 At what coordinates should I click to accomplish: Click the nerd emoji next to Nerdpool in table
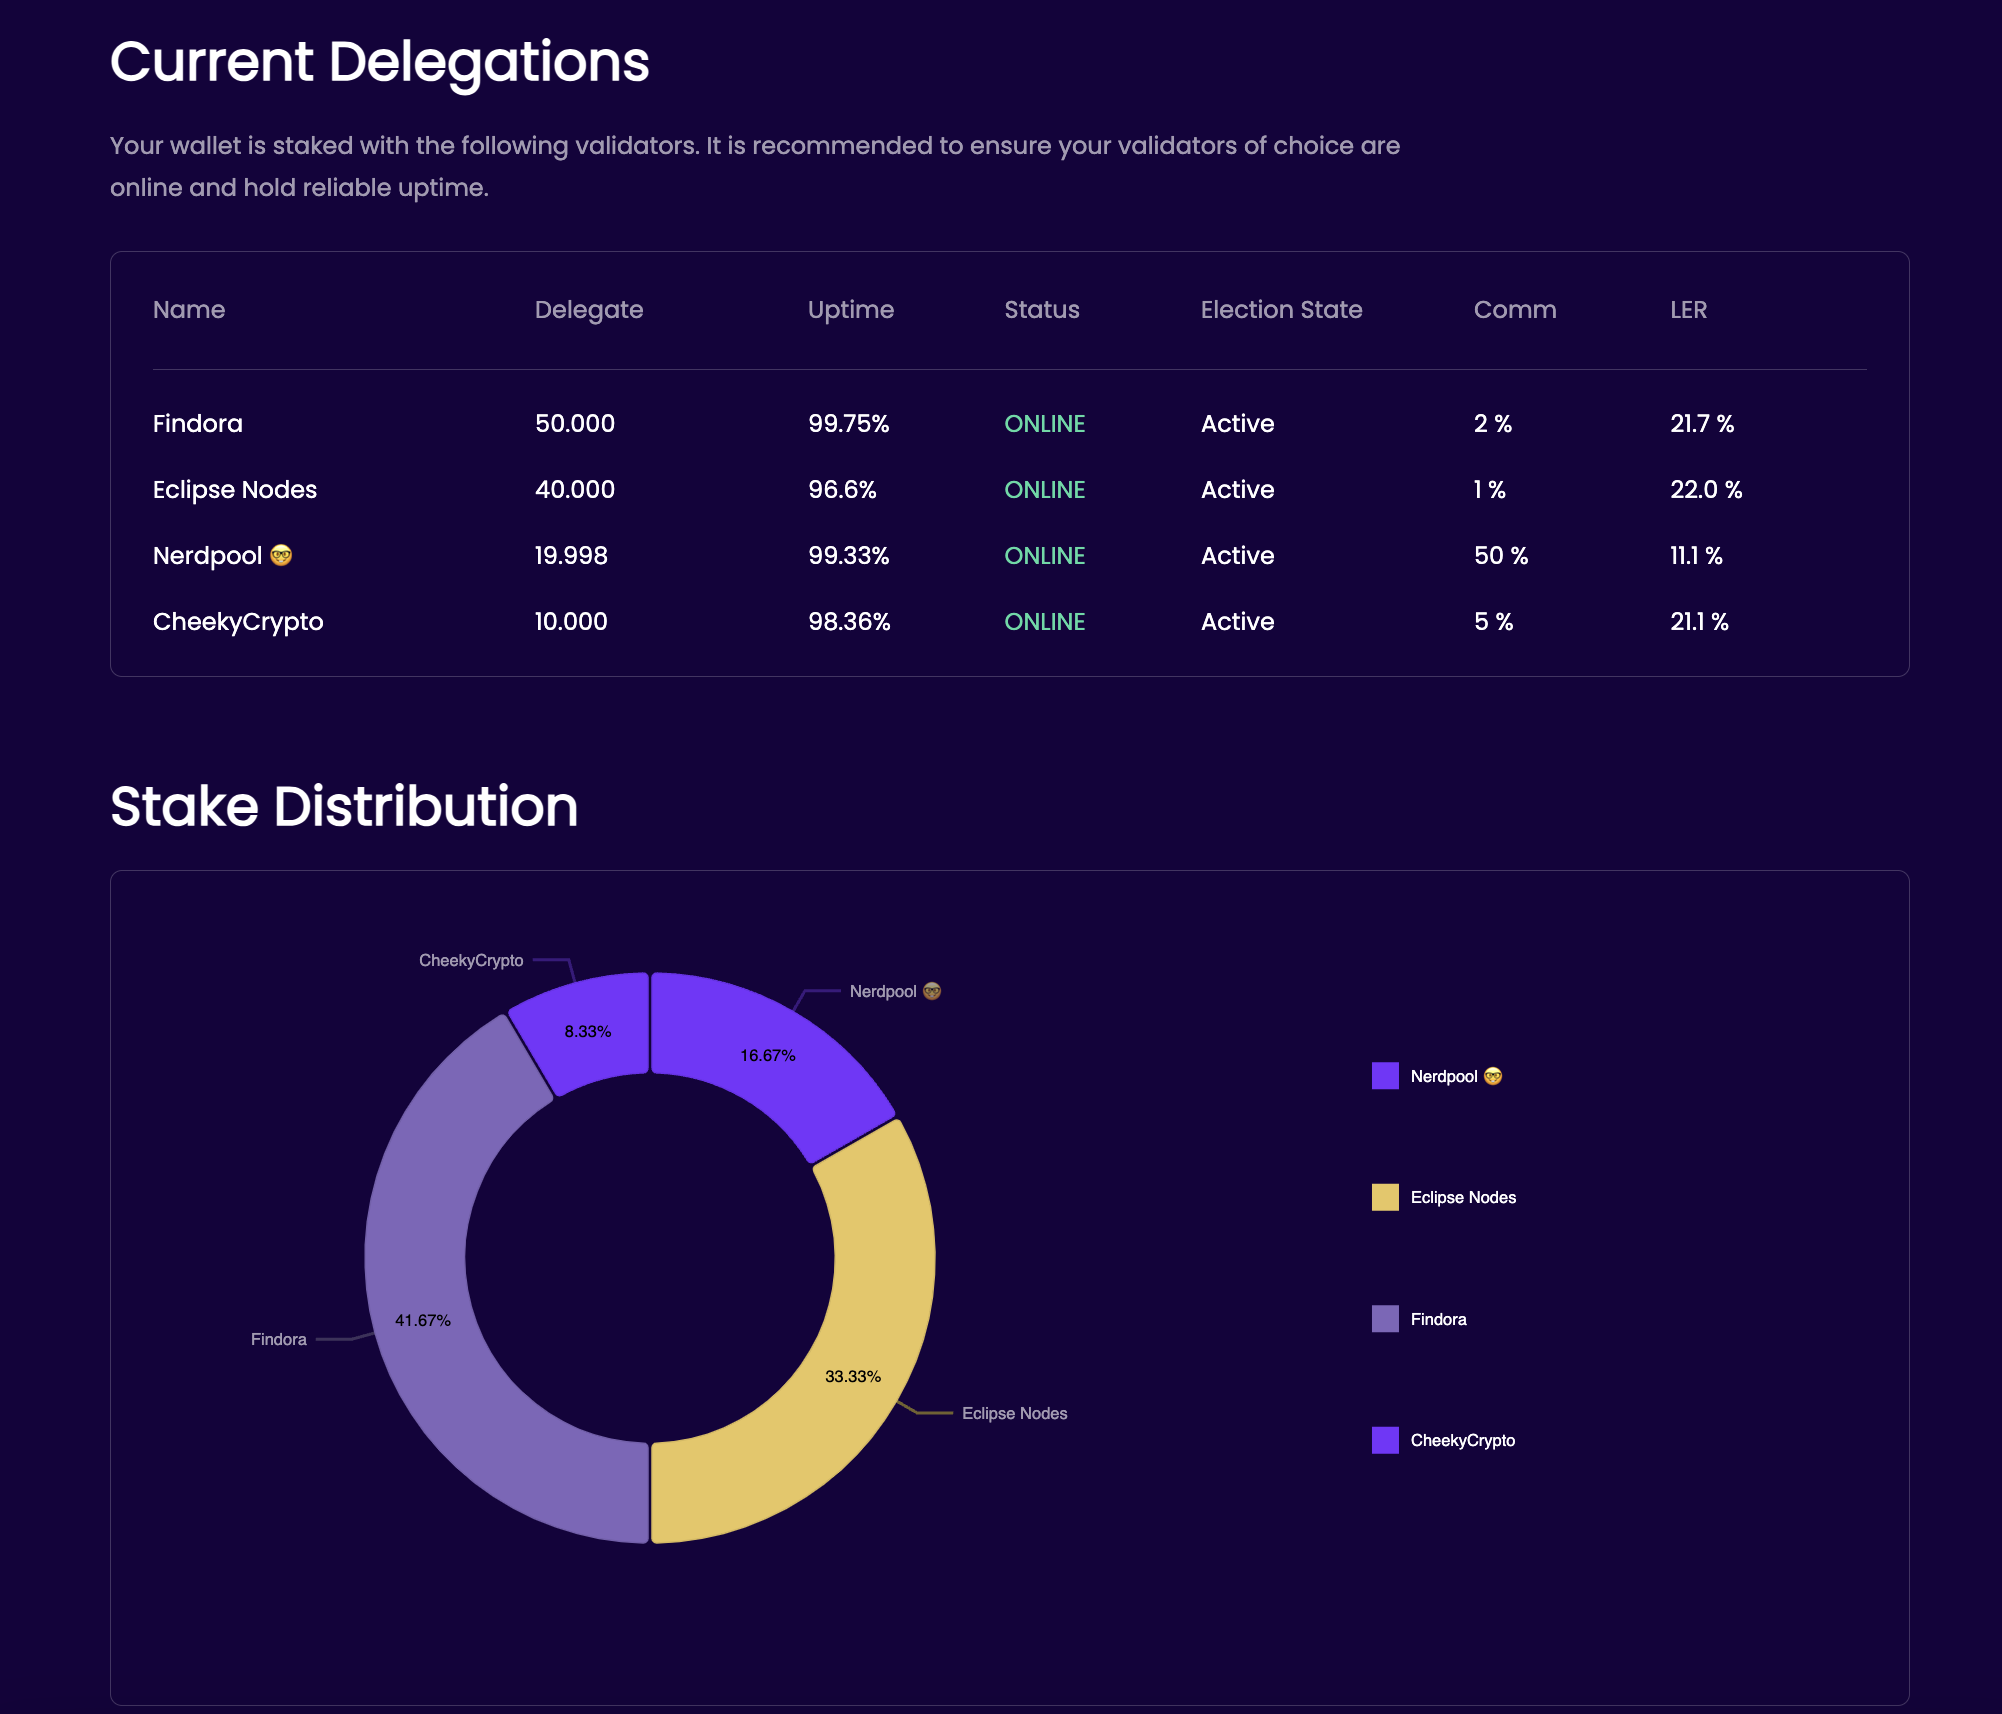point(281,555)
